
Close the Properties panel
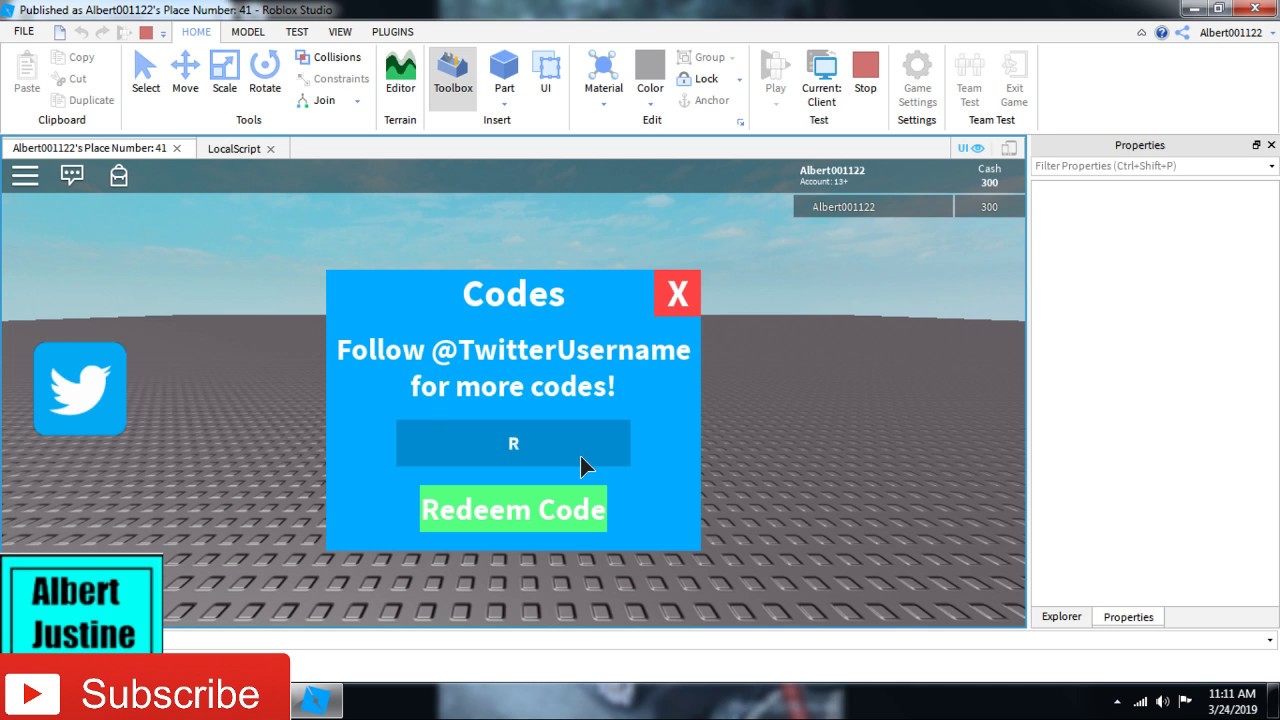(x=1272, y=145)
